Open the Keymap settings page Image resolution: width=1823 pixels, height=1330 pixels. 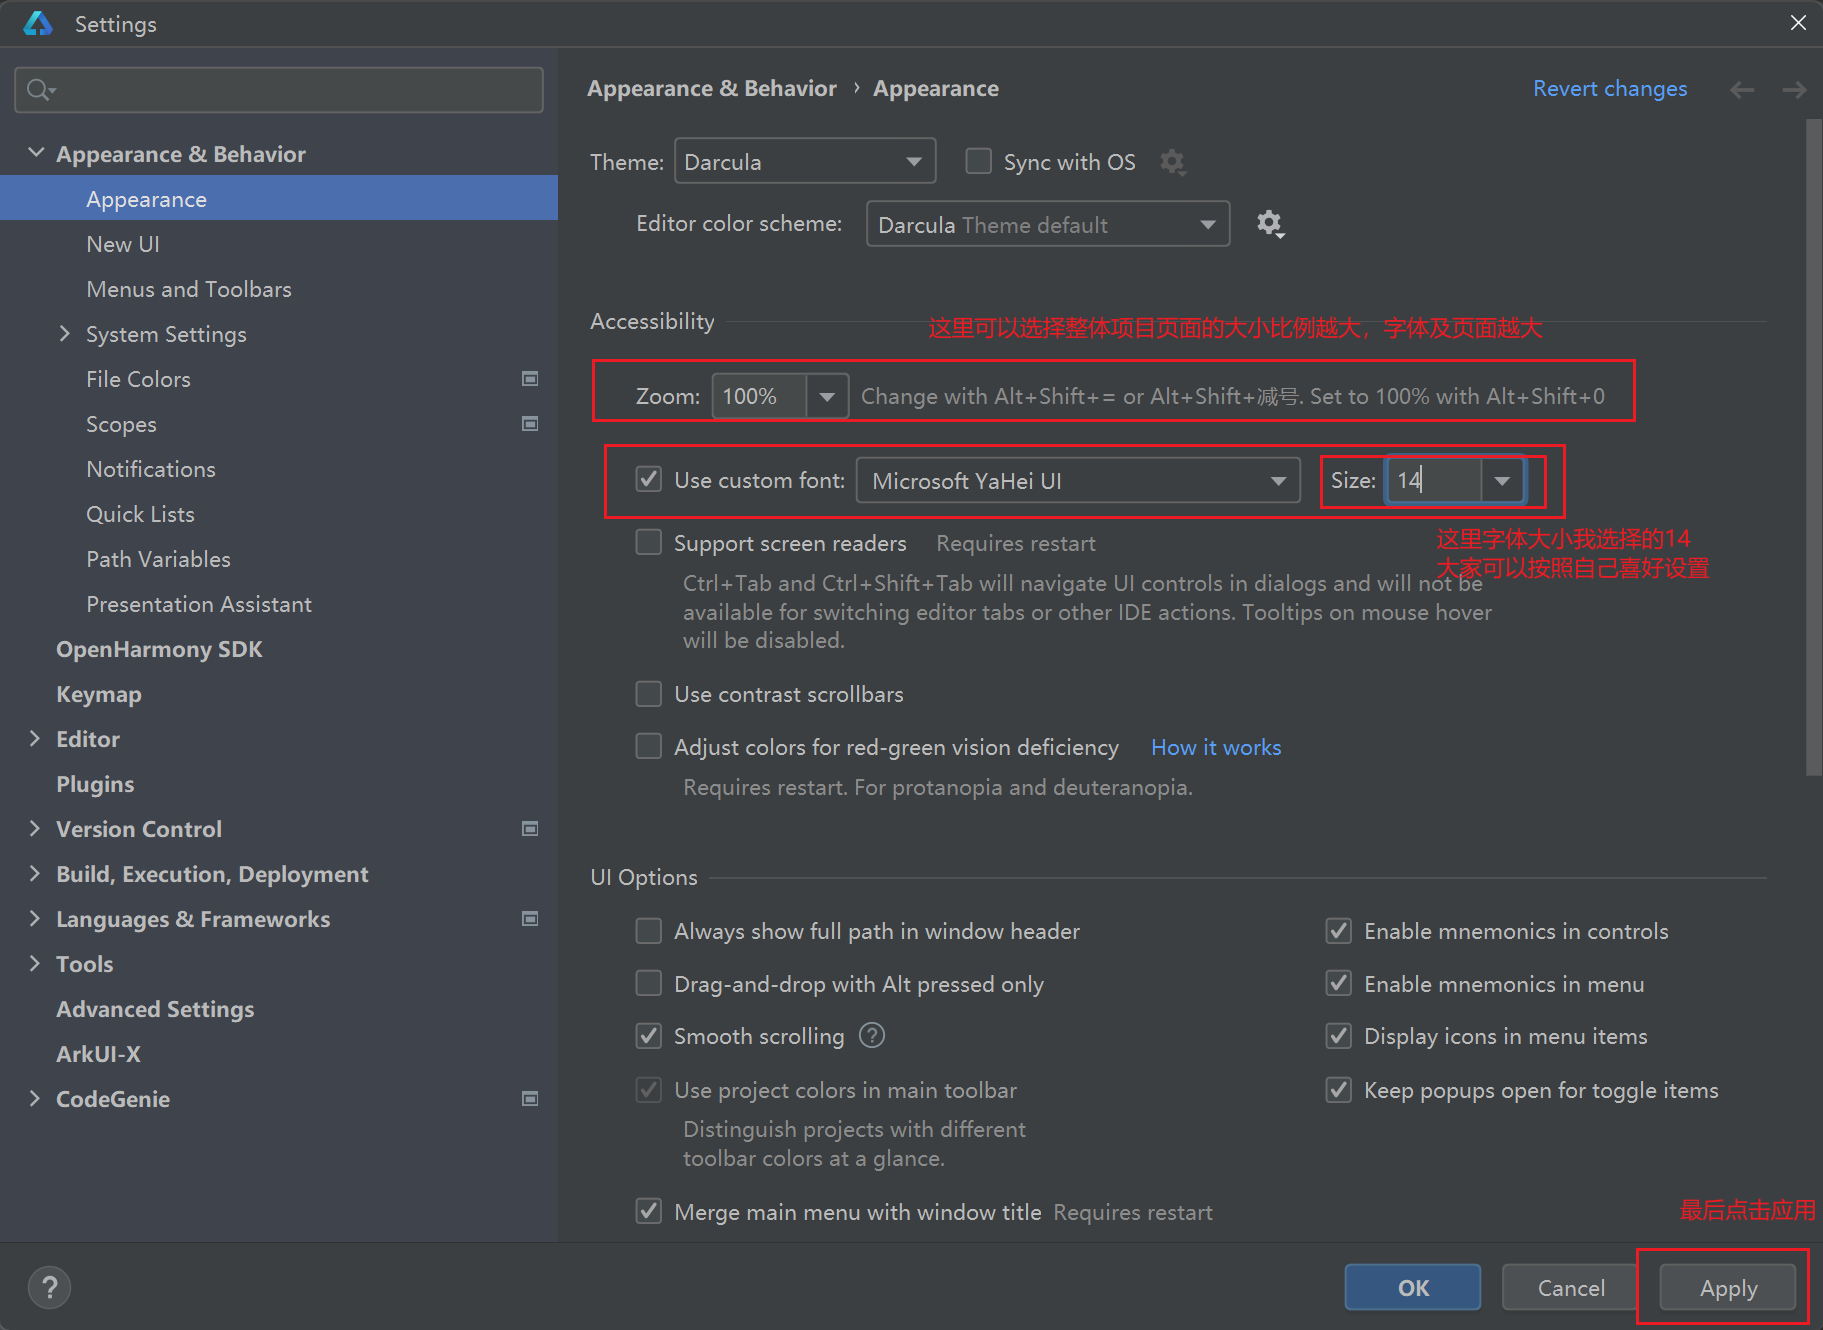tap(98, 694)
